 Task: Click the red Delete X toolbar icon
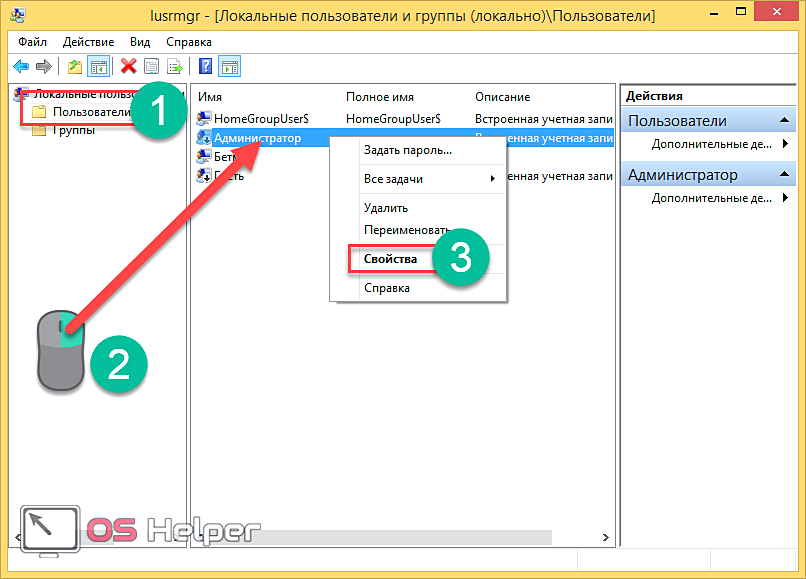coord(128,67)
